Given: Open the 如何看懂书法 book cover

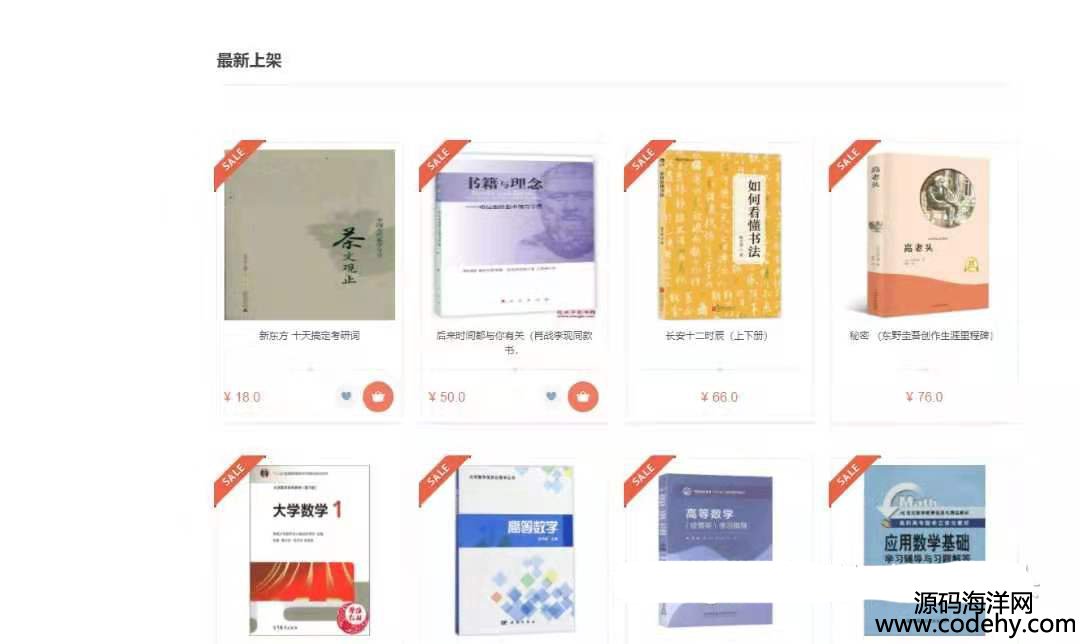Looking at the screenshot, I should 720,236.
